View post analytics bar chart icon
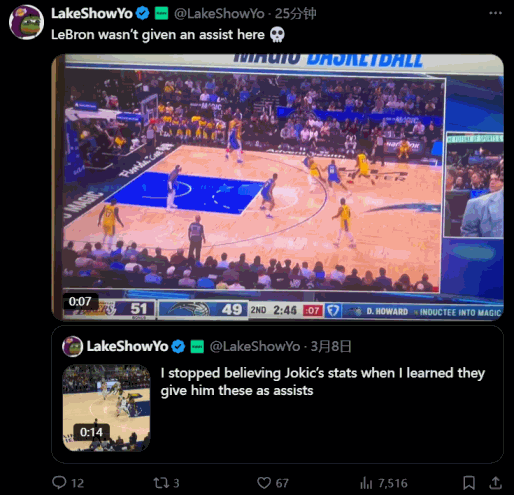 pos(366,483)
